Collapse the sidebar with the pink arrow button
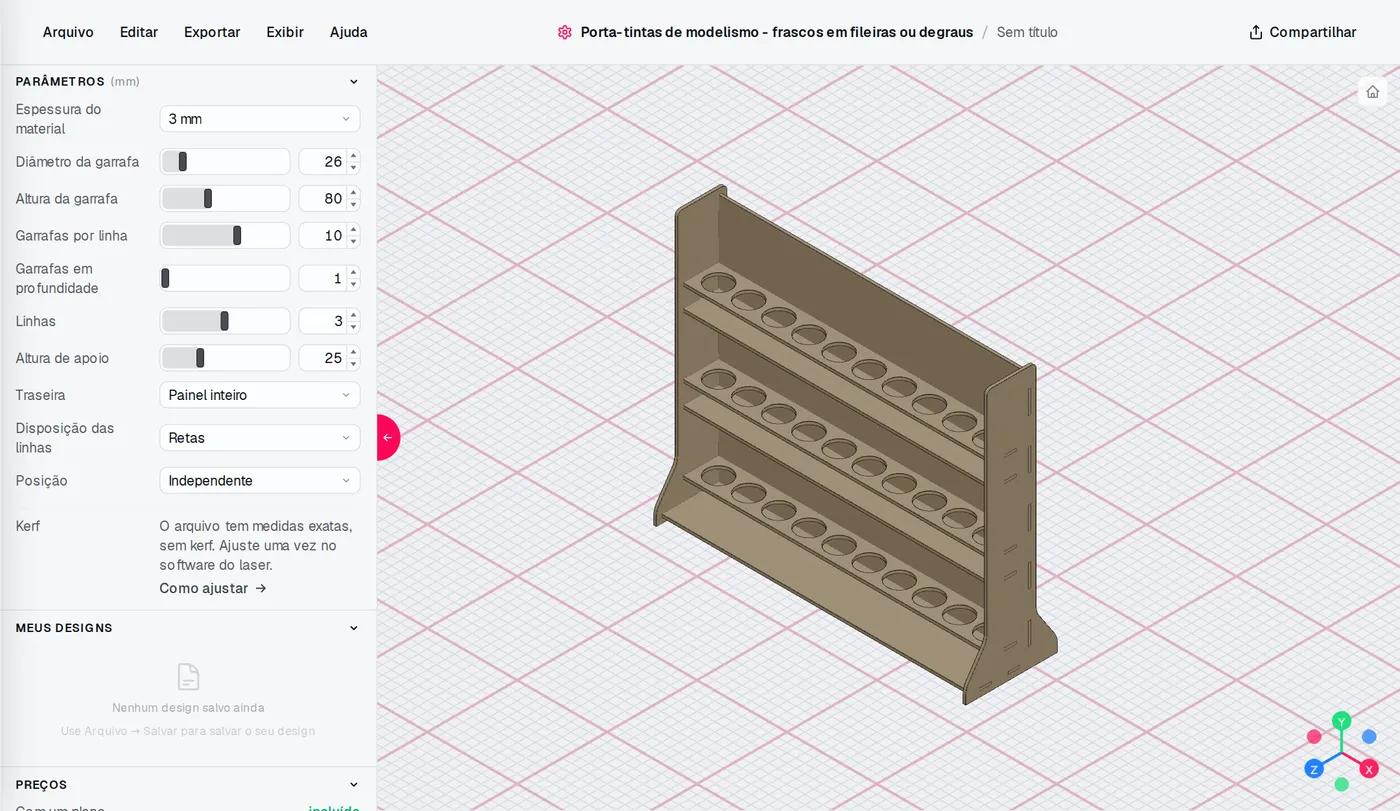 388,437
